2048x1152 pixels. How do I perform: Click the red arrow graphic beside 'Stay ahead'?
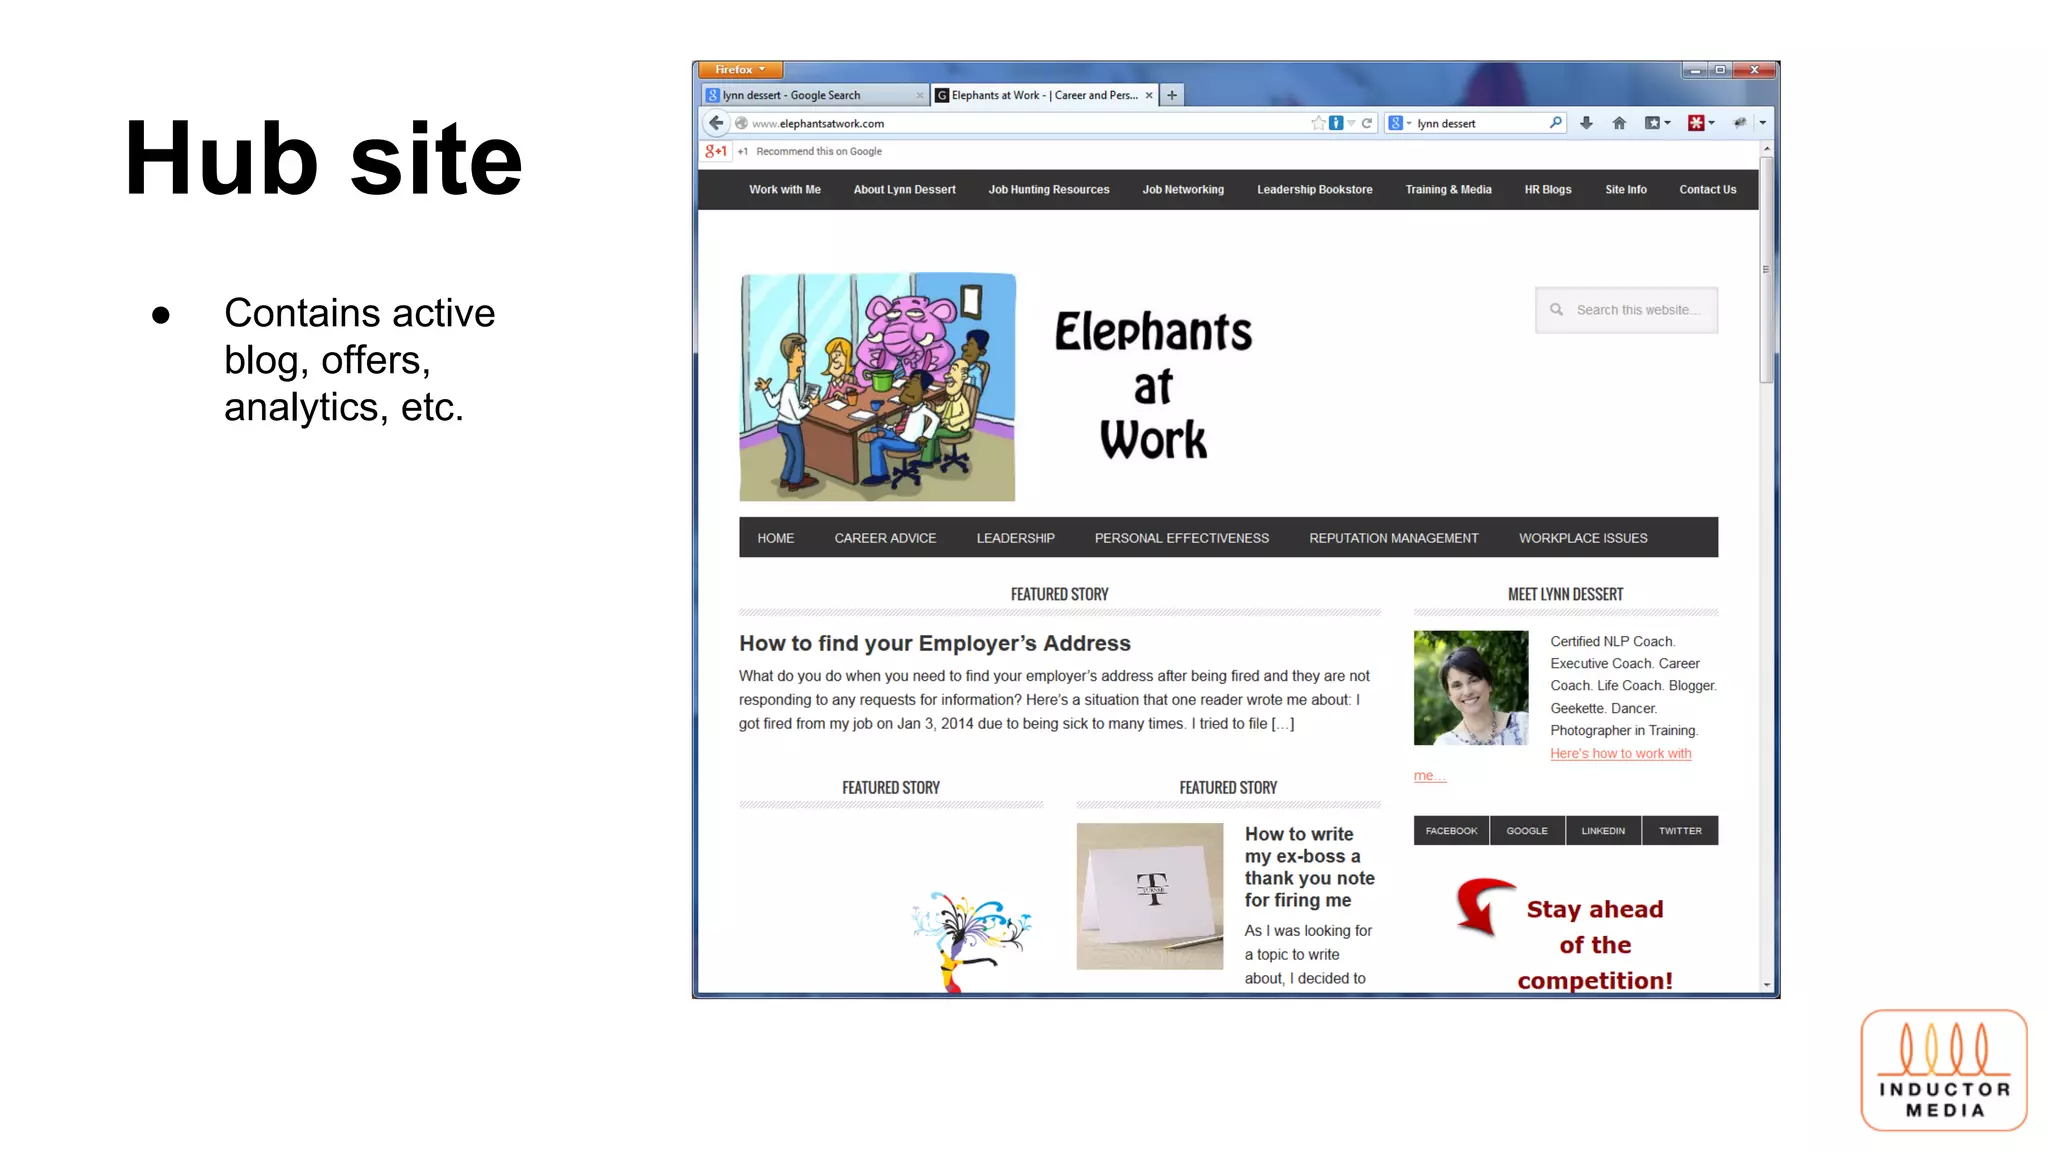pyautogui.click(x=1484, y=906)
